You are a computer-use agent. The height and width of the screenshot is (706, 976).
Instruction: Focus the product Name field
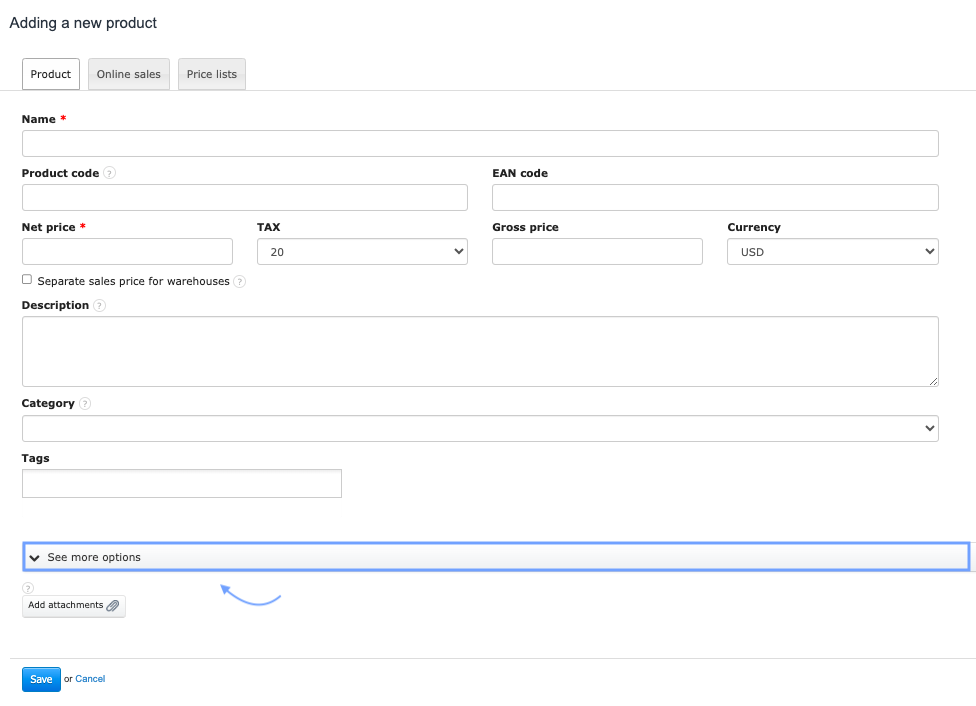click(480, 144)
